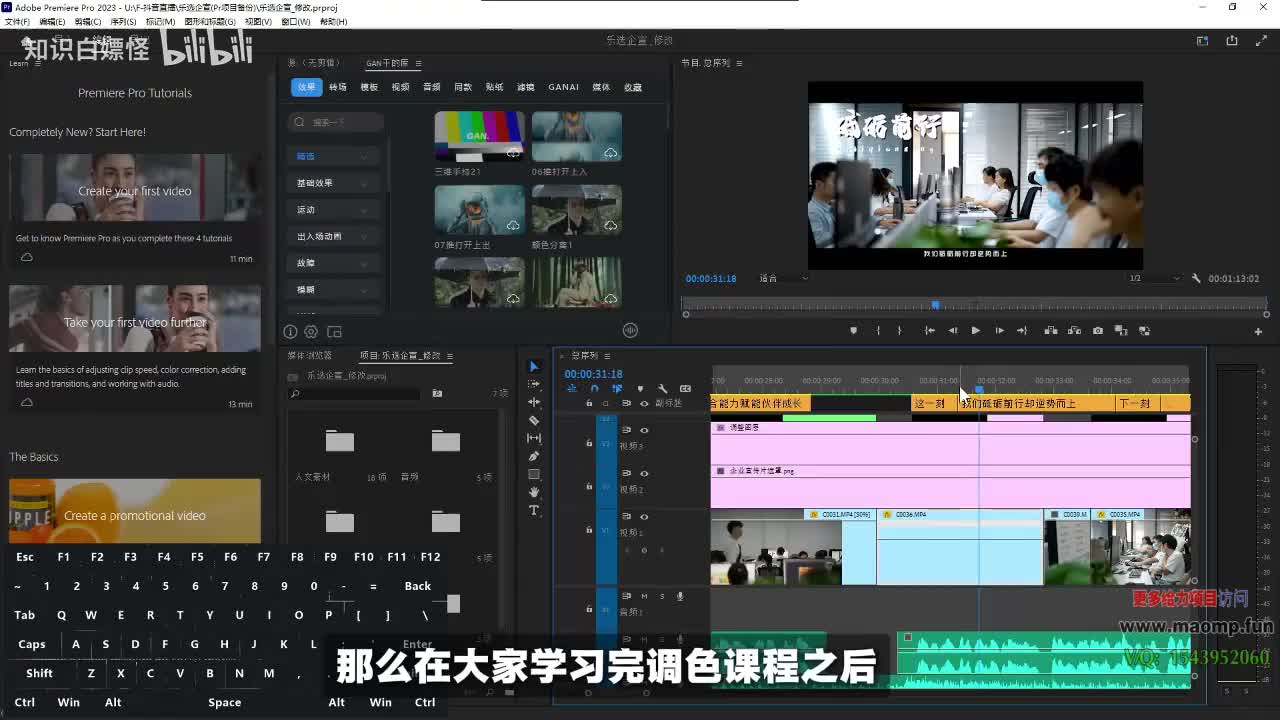
Task: Step back one frame in program monitor
Action: [x=952, y=331]
